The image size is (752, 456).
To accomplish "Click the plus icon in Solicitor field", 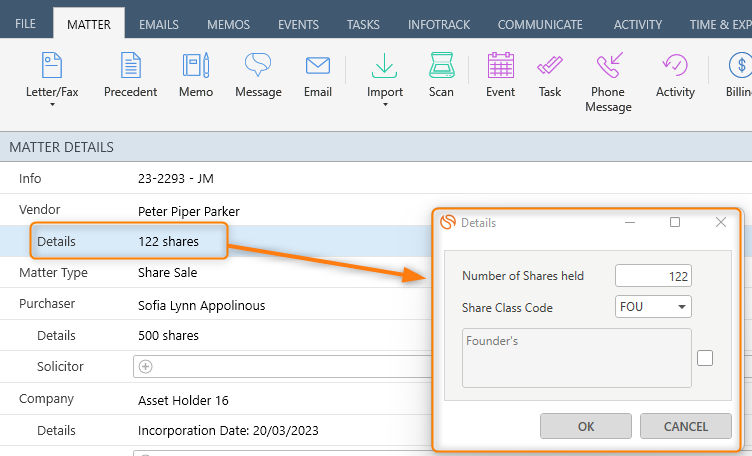I will point(145,366).
